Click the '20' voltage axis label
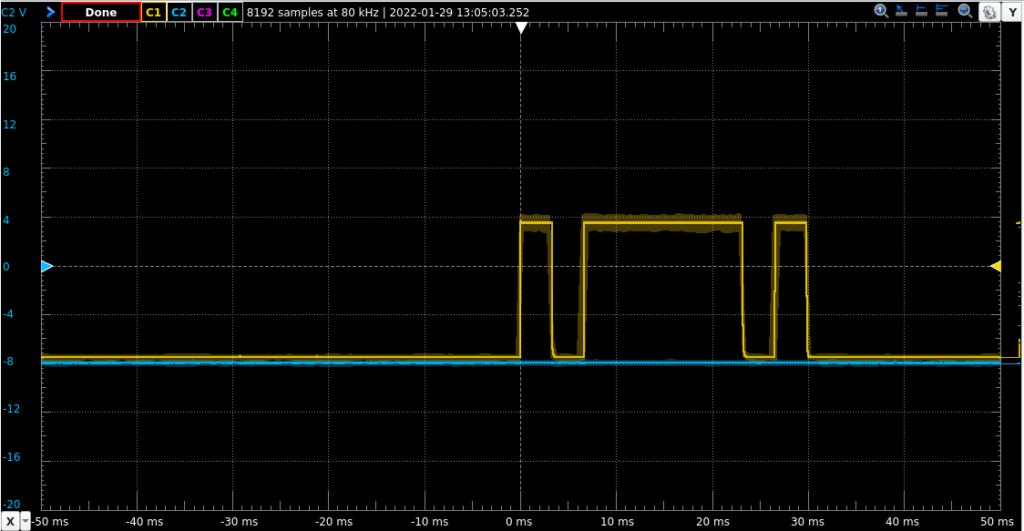Image resolution: width=1024 pixels, height=531 pixels. pos(10,29)
